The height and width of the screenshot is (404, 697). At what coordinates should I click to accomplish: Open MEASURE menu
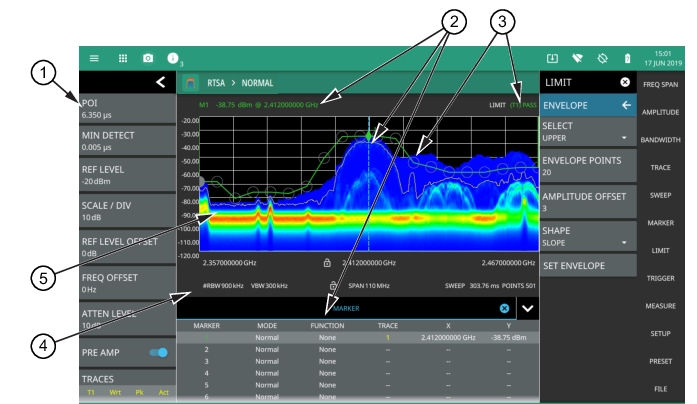click(660, 306)
